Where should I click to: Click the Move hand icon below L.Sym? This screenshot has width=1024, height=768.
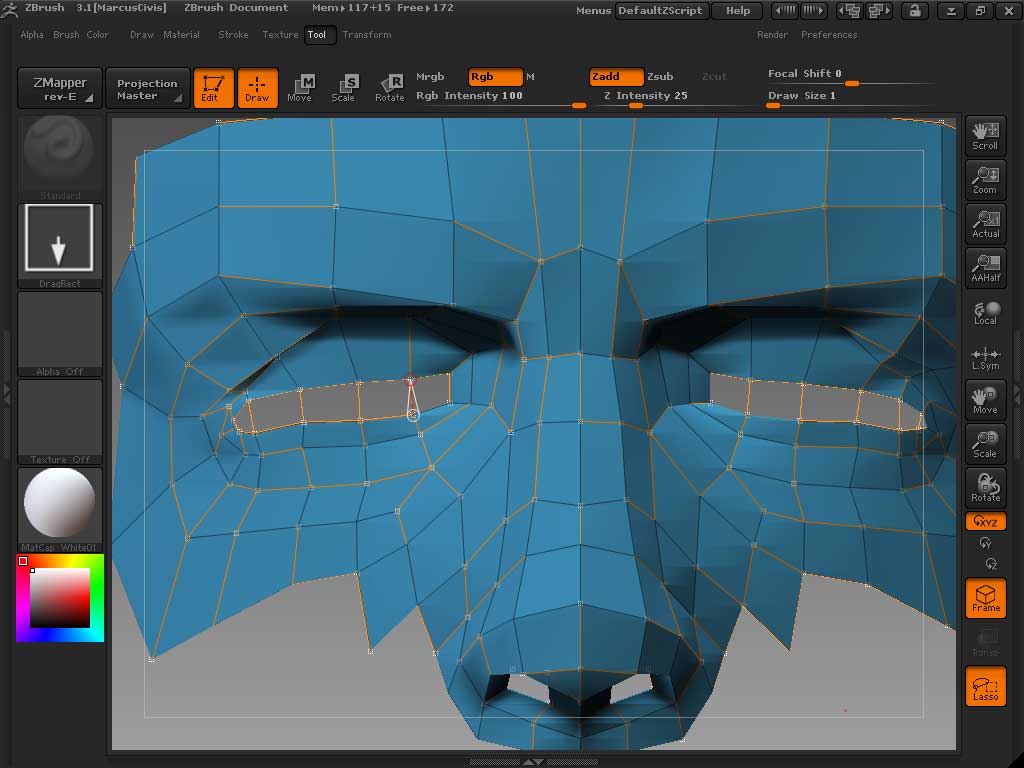point(985,400)
